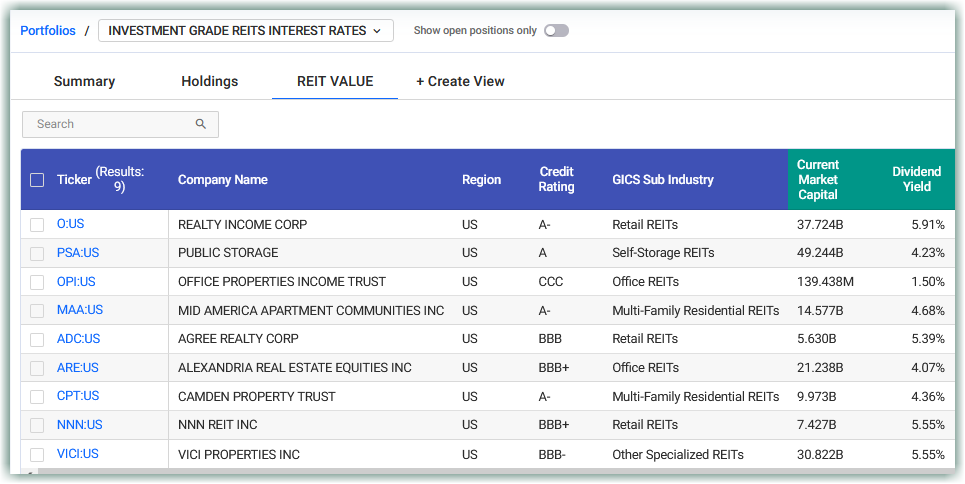Select PUBLIC STORAGE company name cell
Viewport: 965px width, 484px height.
[228, 253]
